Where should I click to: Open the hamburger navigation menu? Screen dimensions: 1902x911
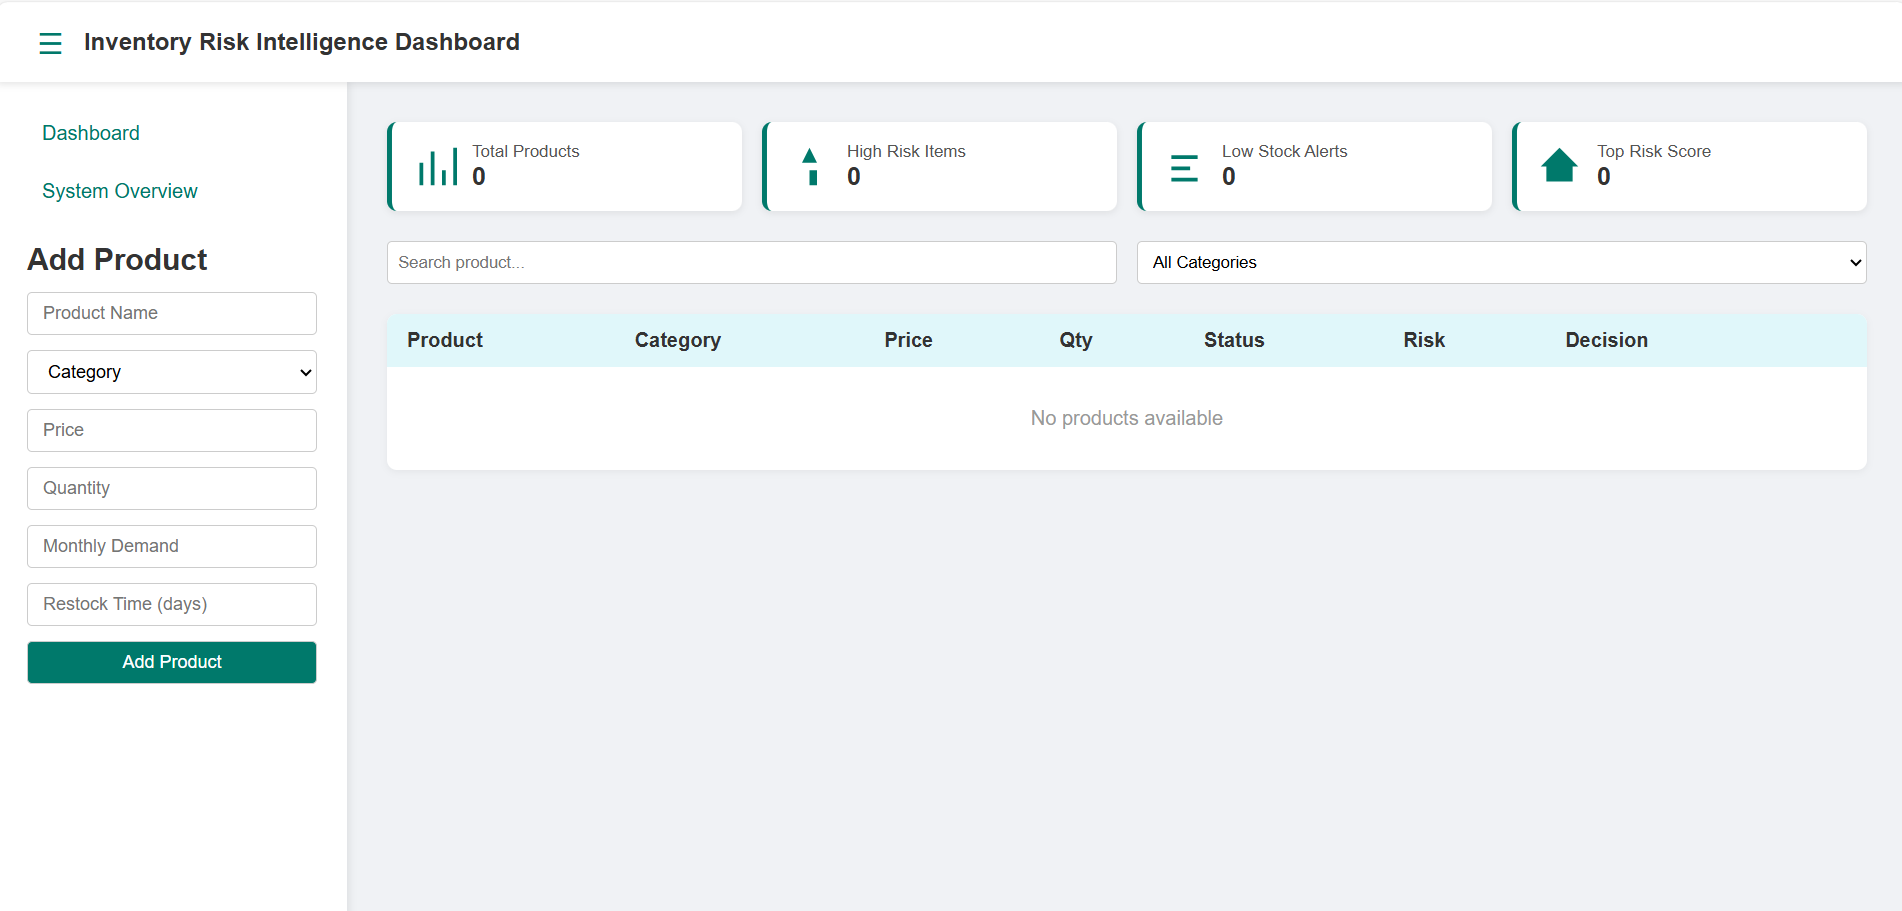(x=50, y=42)
